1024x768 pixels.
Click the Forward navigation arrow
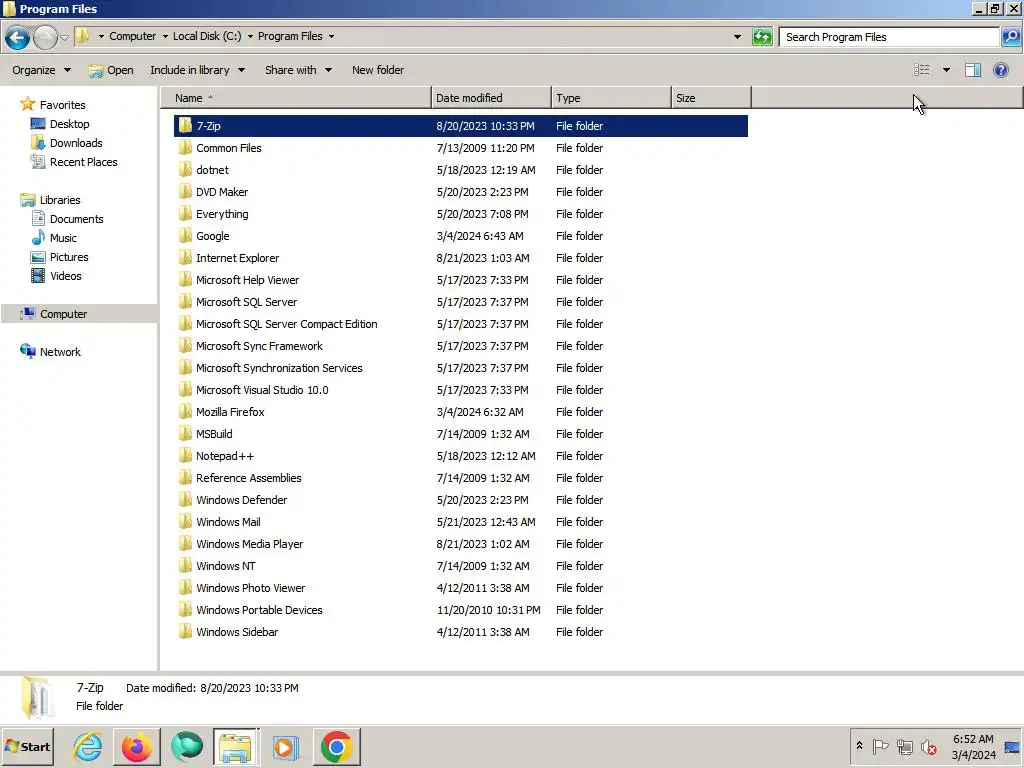(x=45, y=37)
